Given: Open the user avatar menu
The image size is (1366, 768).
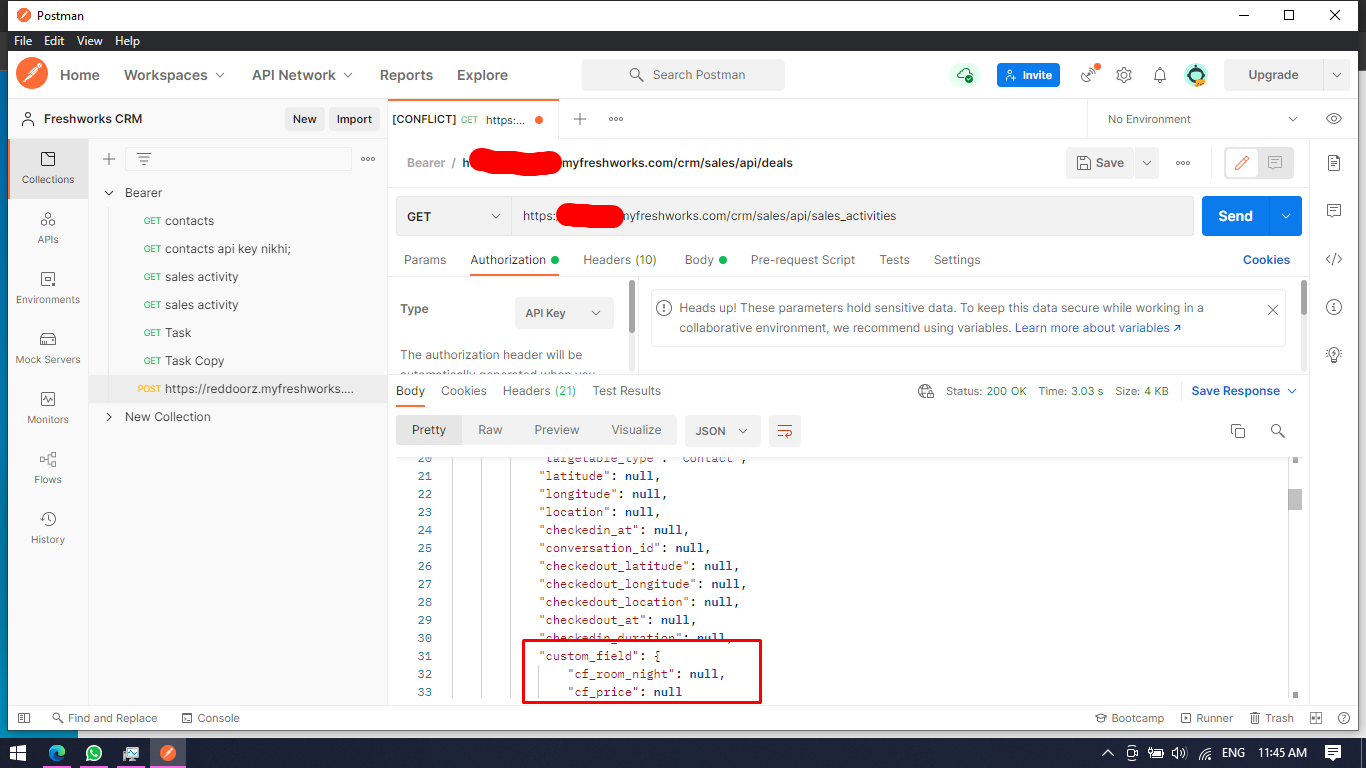Looking at the screenshot, I should point(1196,75).
